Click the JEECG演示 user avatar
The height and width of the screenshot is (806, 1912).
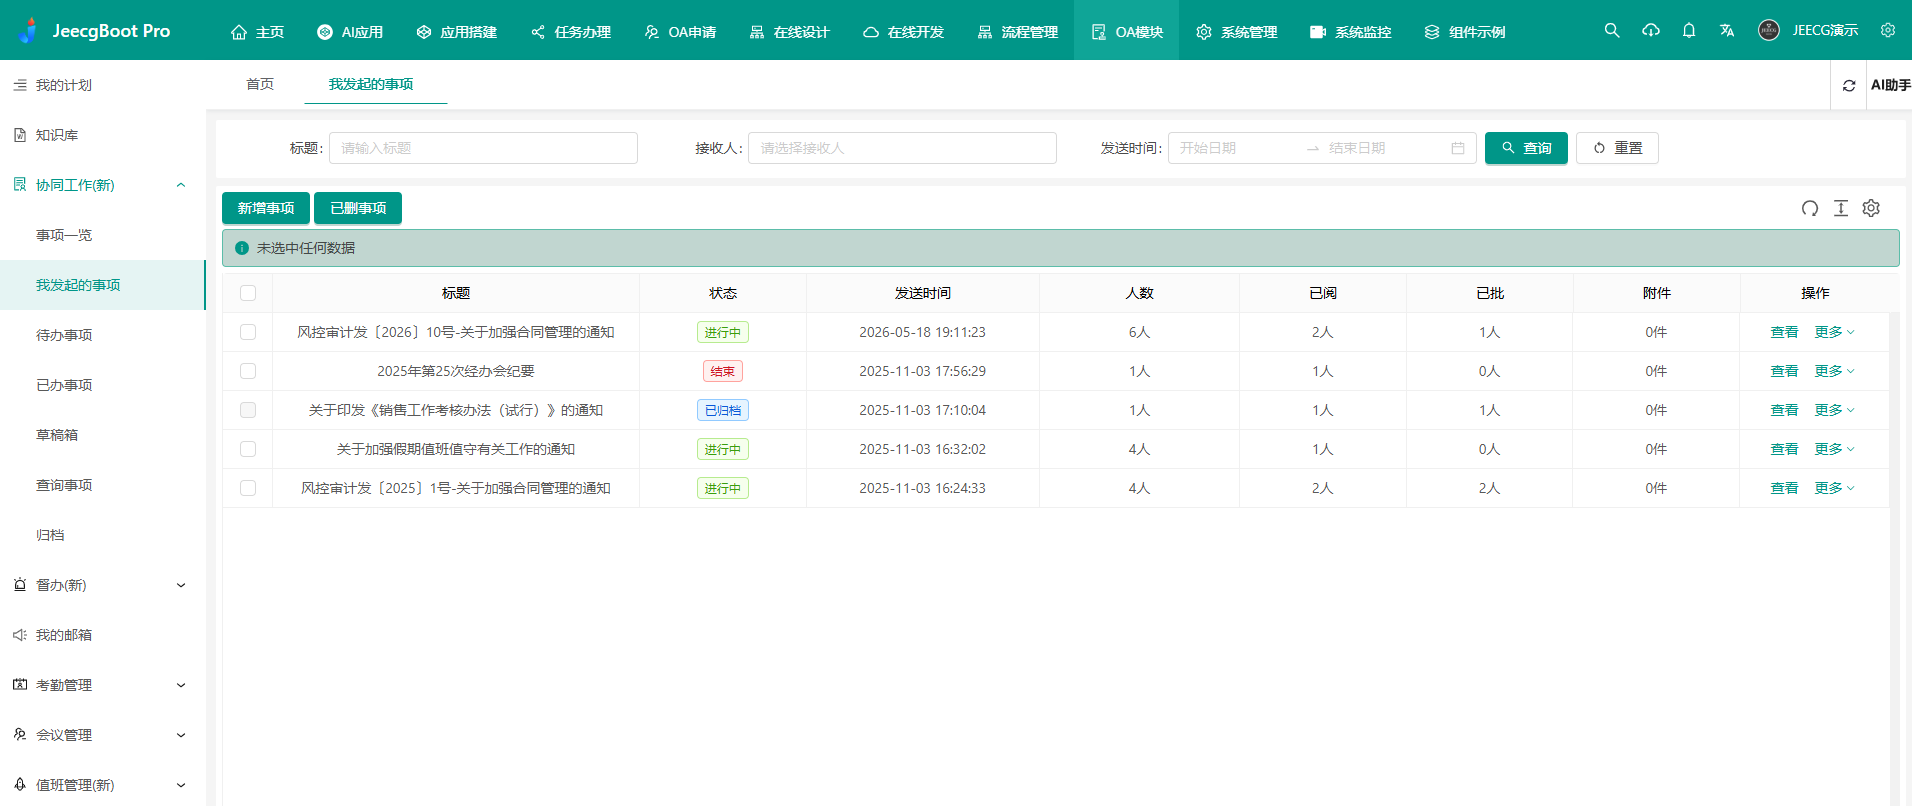click(1769, 30)
